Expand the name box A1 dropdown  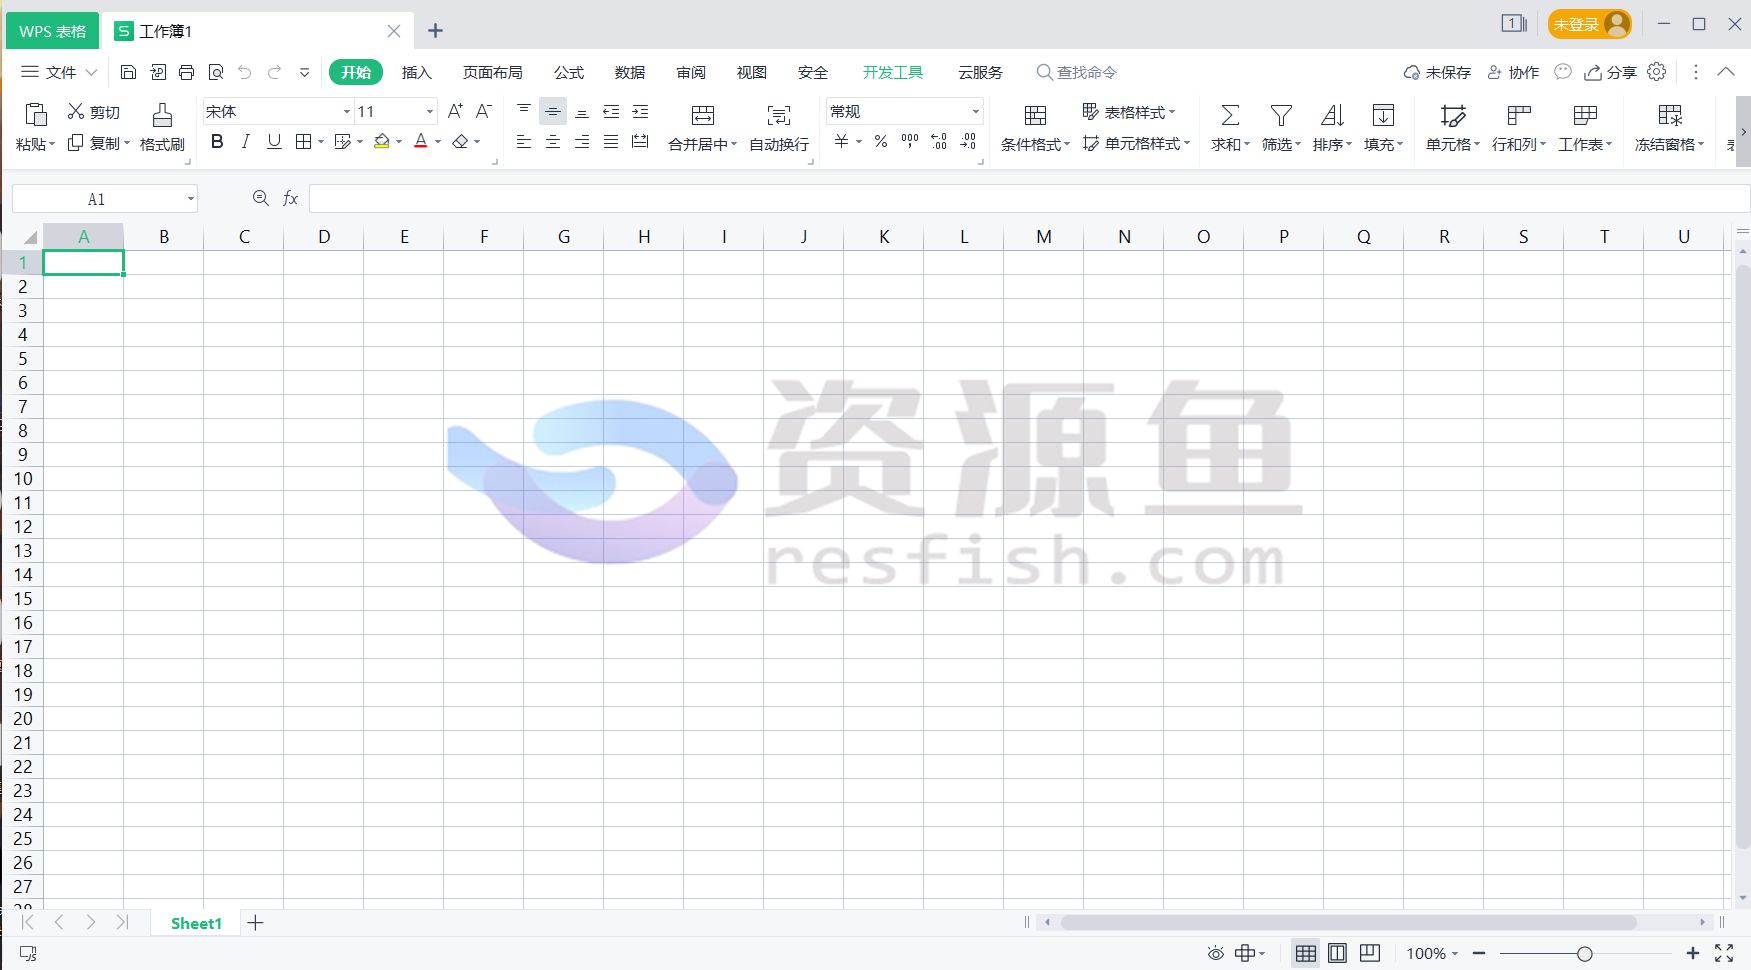click(x=190, y=198)
